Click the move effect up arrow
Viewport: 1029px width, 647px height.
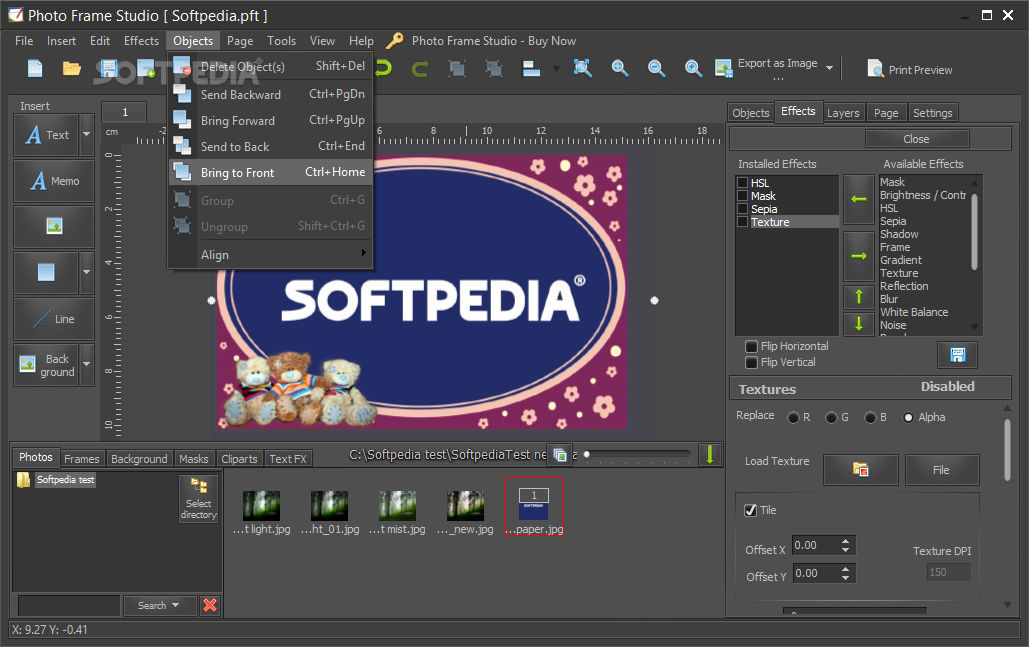[858, 297]
